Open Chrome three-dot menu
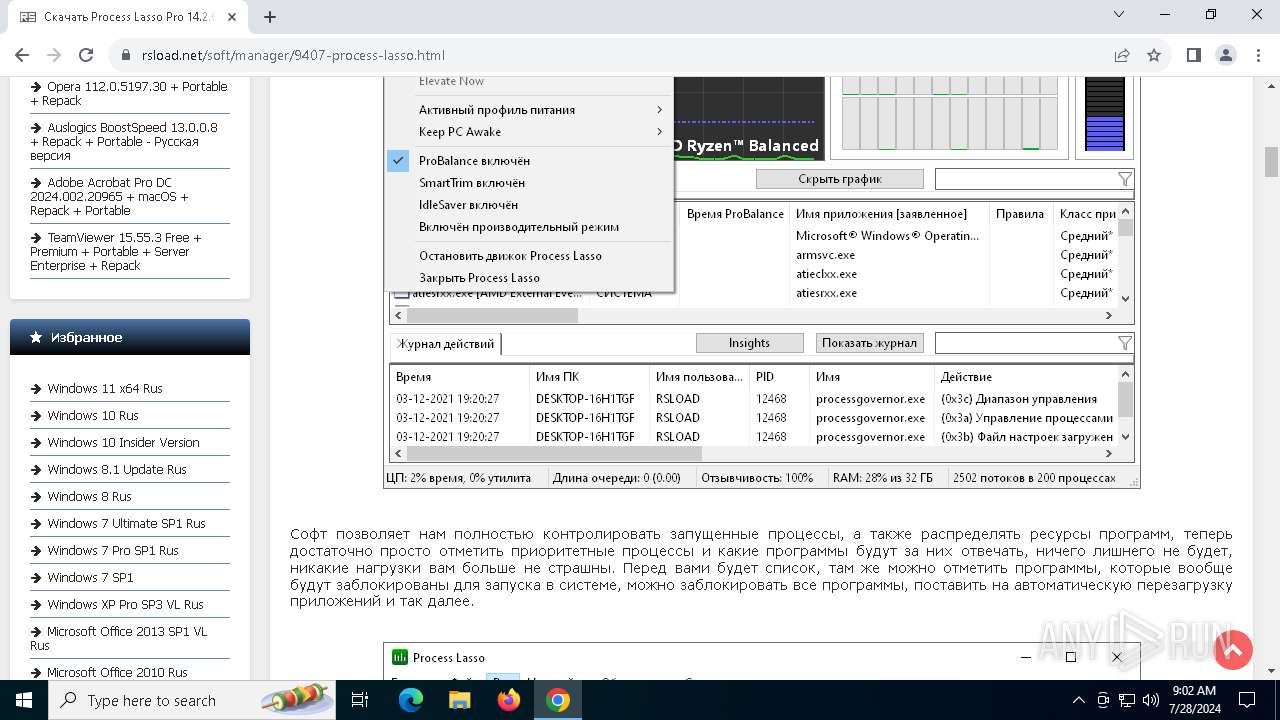Image resolution: width=1280 pixels, height=720 pixels. tap(1257, 55)
